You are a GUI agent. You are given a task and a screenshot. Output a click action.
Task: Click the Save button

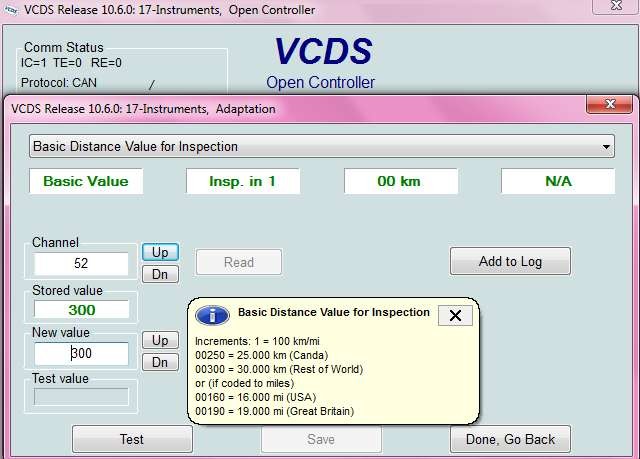321,439
